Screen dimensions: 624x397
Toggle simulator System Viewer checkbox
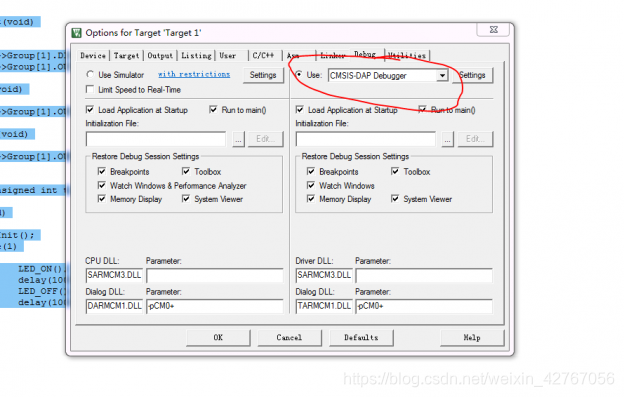[x=186, y=198]
